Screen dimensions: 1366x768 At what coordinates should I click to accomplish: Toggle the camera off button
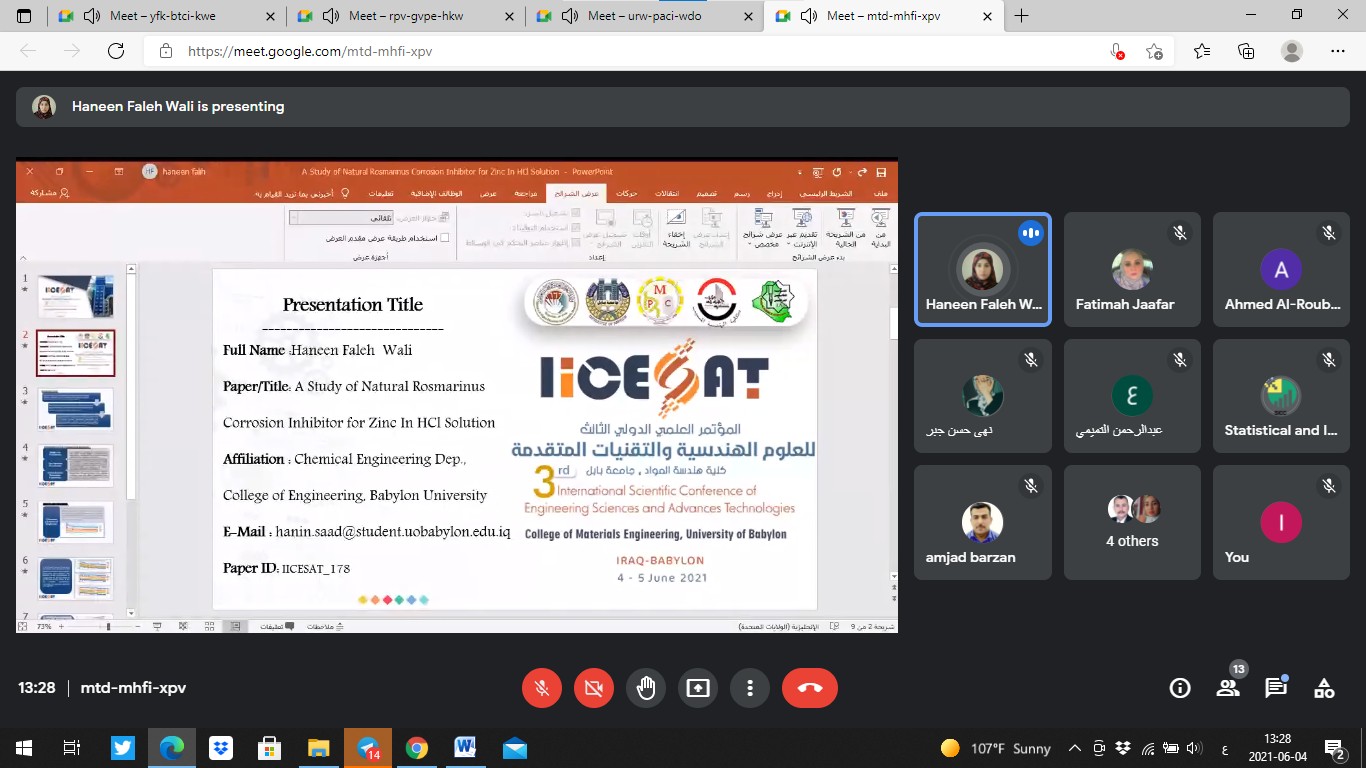coord(594,688)
